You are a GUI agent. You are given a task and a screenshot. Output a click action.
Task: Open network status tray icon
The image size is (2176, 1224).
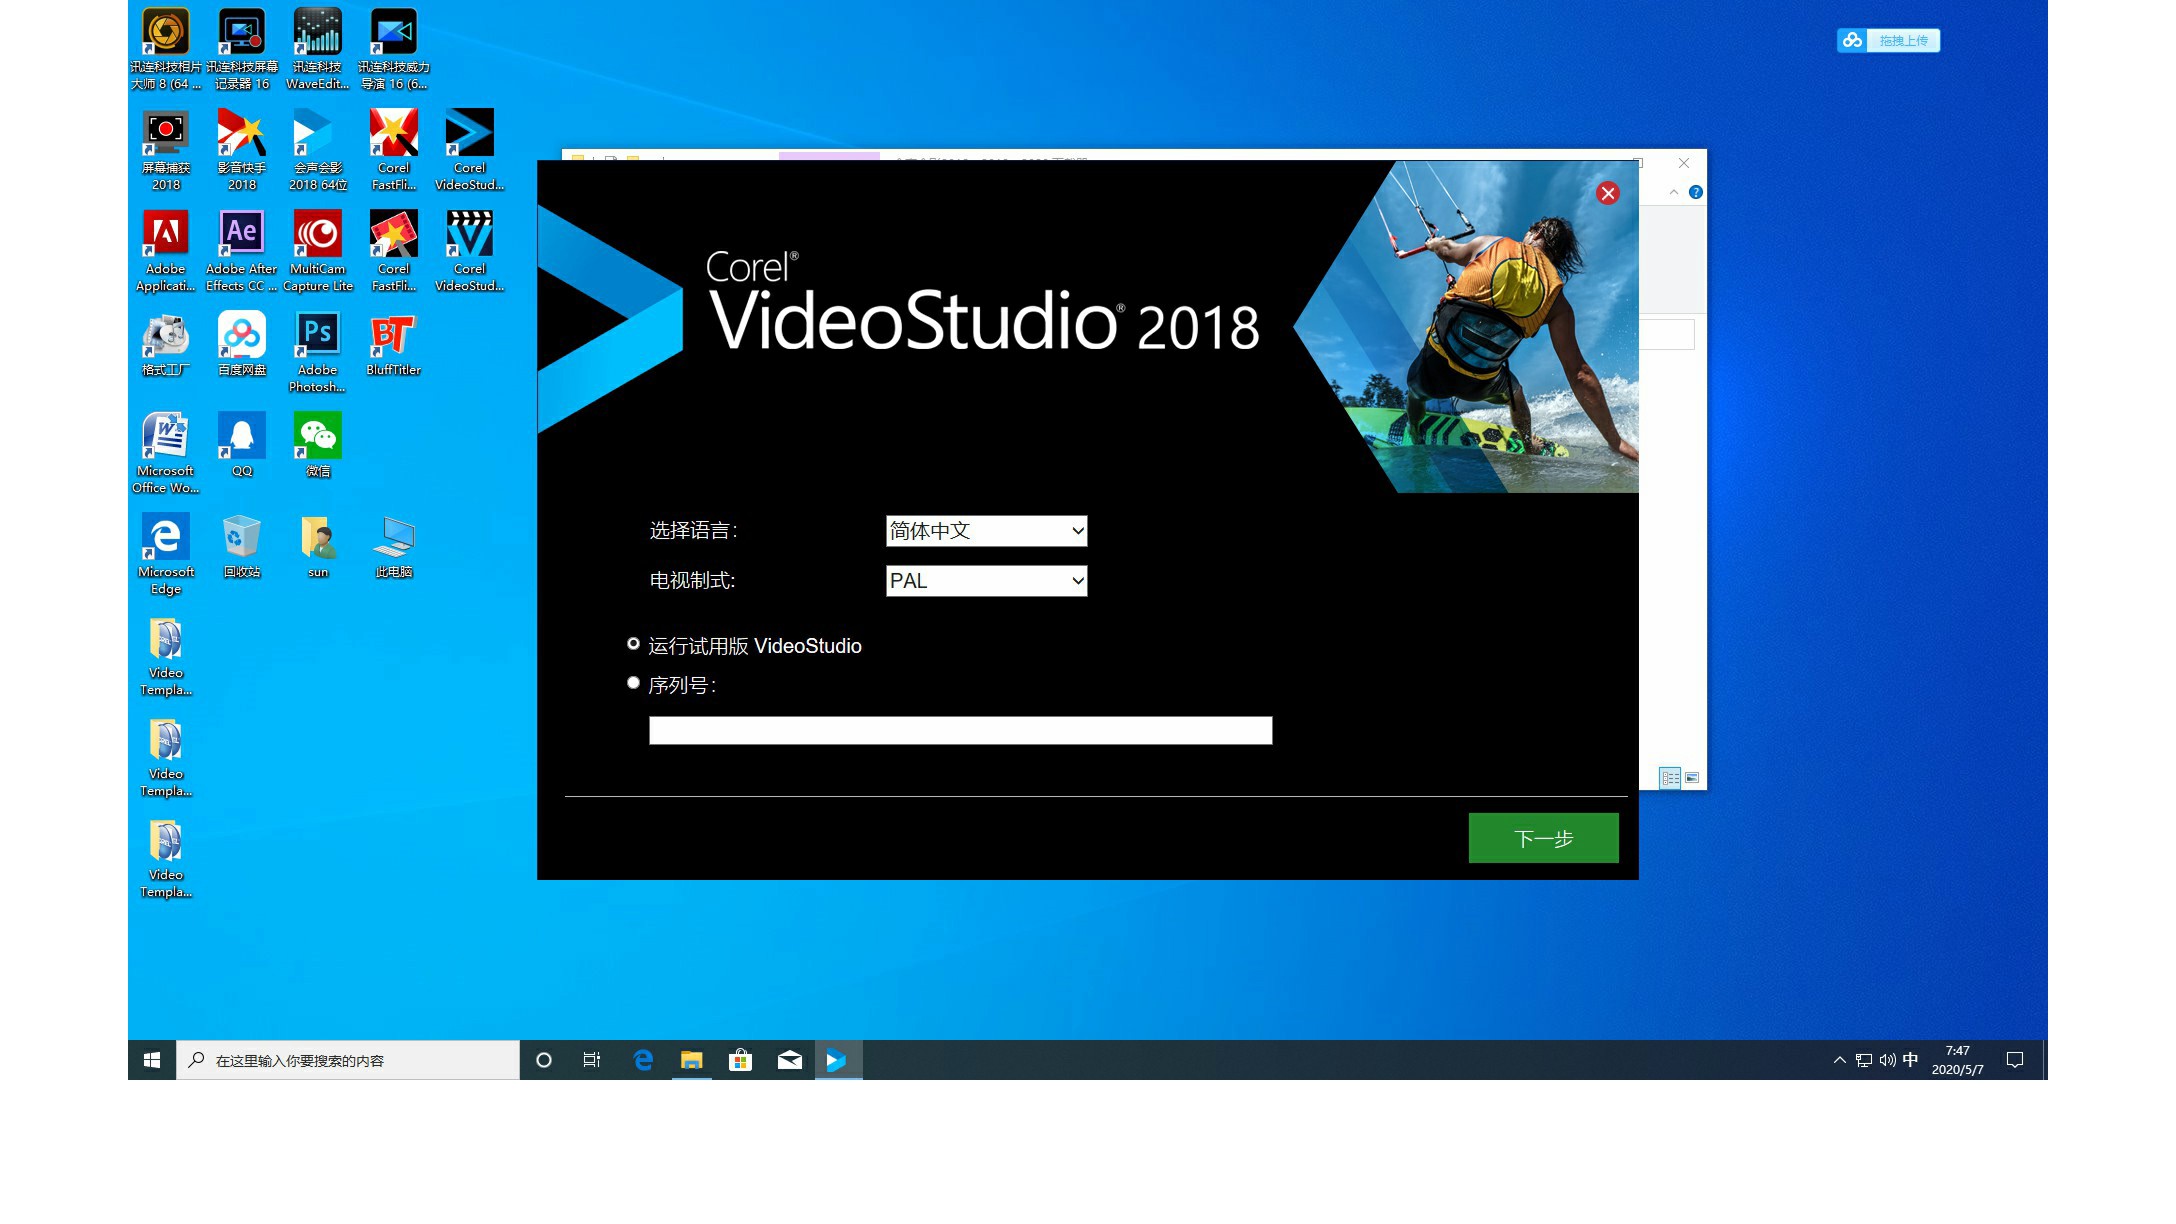coord(1864,1060)
